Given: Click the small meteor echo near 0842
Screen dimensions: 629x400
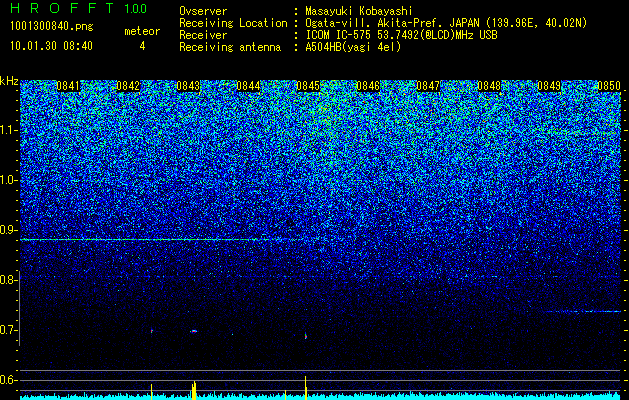Looking at the screenshot, I should tap(152, 331).
